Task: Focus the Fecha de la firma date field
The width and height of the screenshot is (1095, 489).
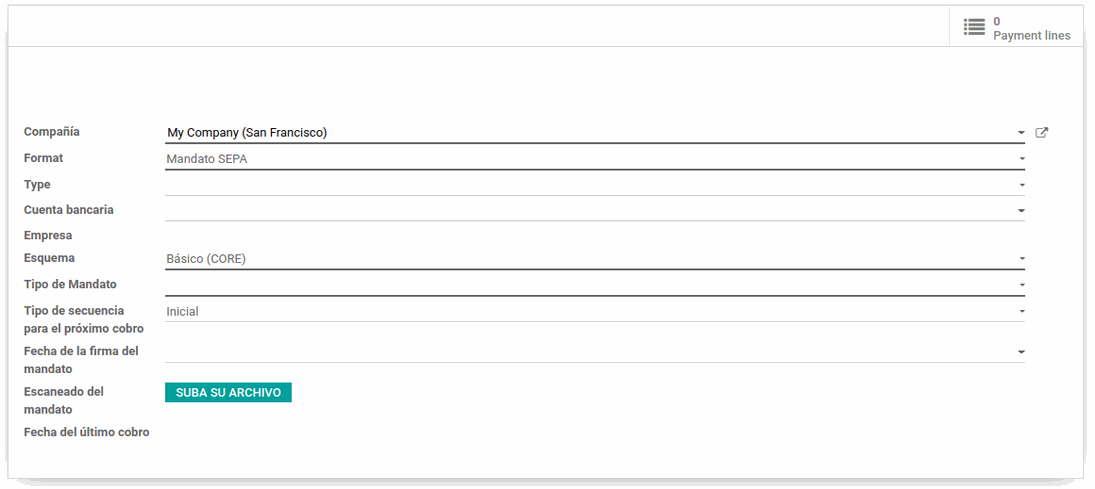Action: pyautogui.click(x=588, y=351)
